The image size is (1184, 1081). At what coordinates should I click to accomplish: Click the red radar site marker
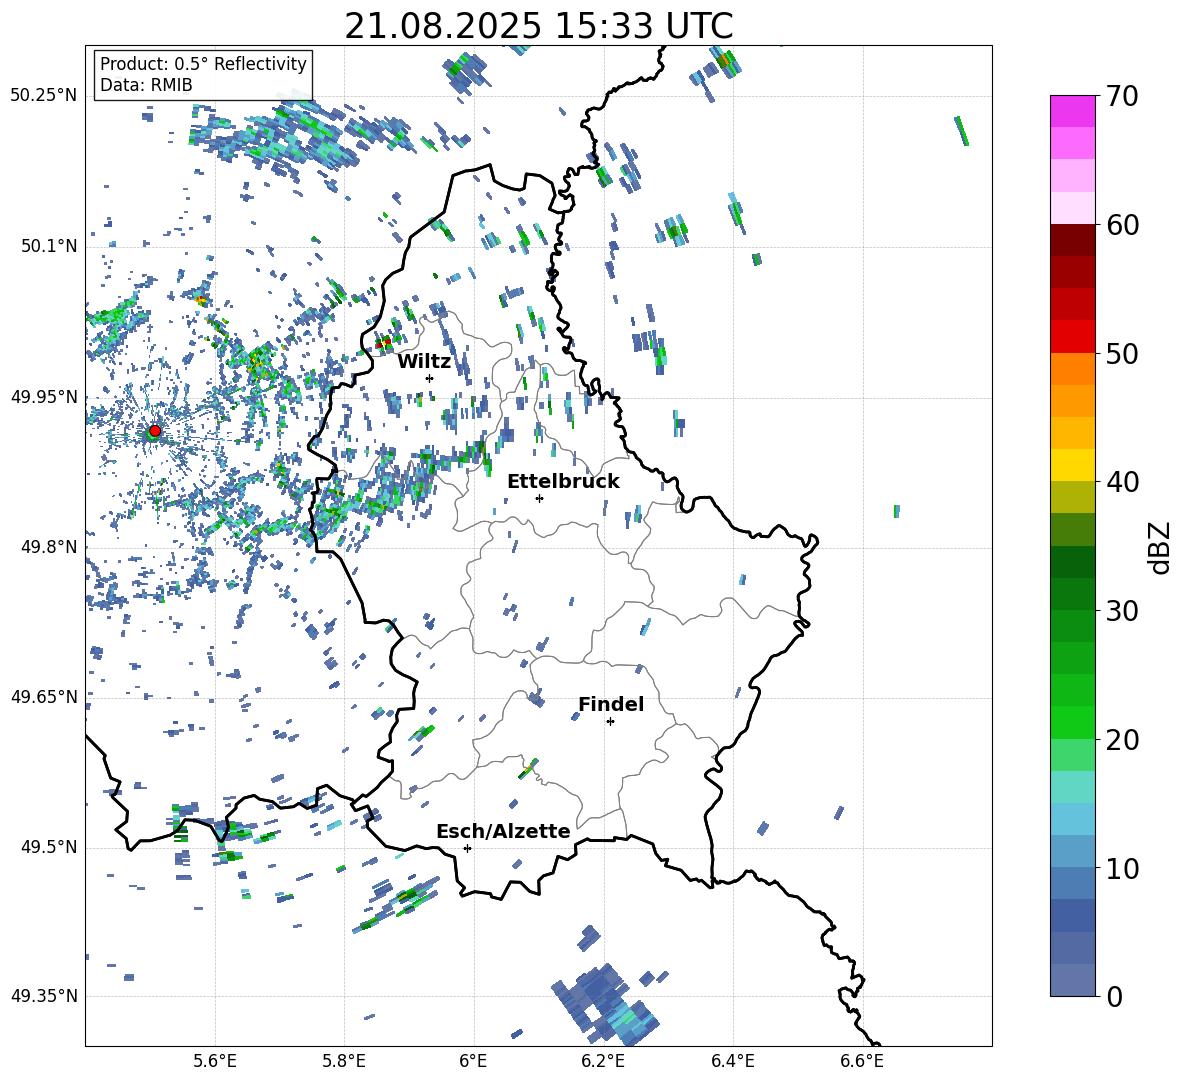155,431
